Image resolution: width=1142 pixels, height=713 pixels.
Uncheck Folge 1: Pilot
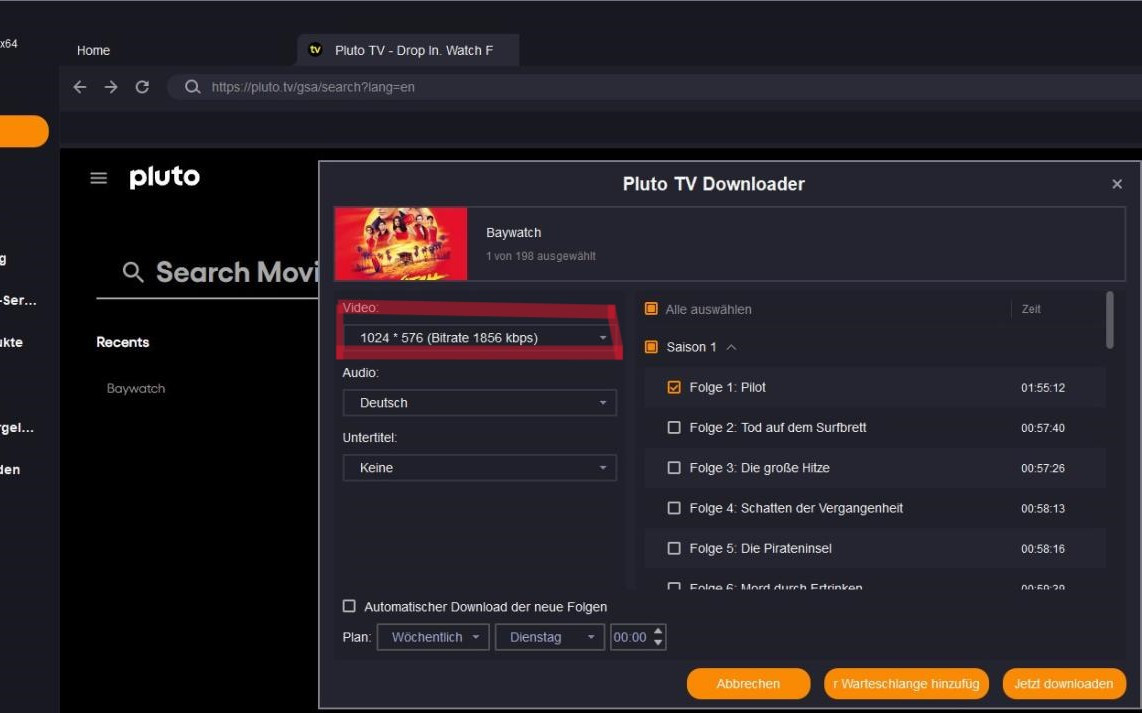(674, 387)
